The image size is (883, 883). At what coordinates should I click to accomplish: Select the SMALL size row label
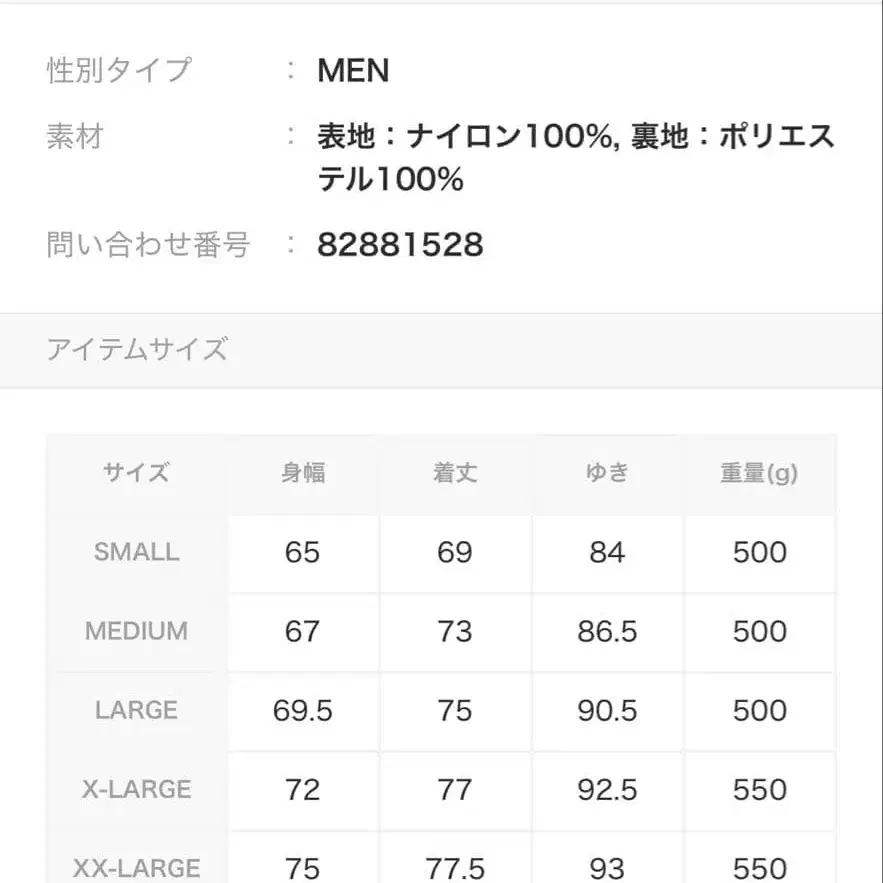point(136,552)
